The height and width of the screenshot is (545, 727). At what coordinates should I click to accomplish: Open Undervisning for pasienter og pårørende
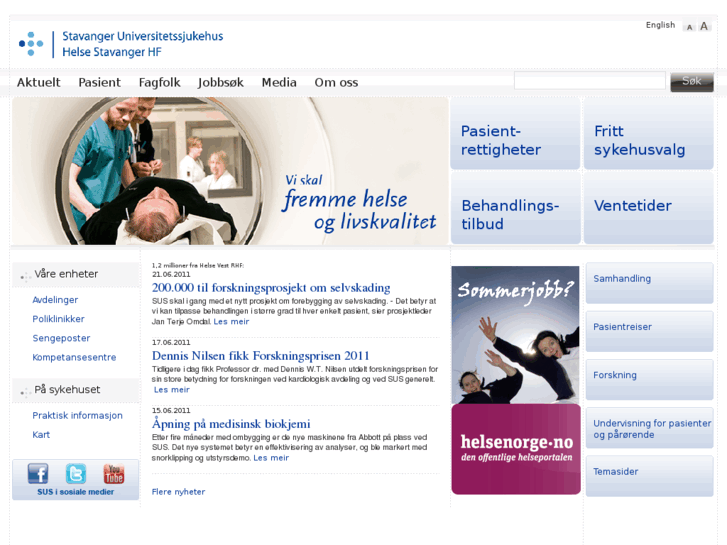pos(649,427)
